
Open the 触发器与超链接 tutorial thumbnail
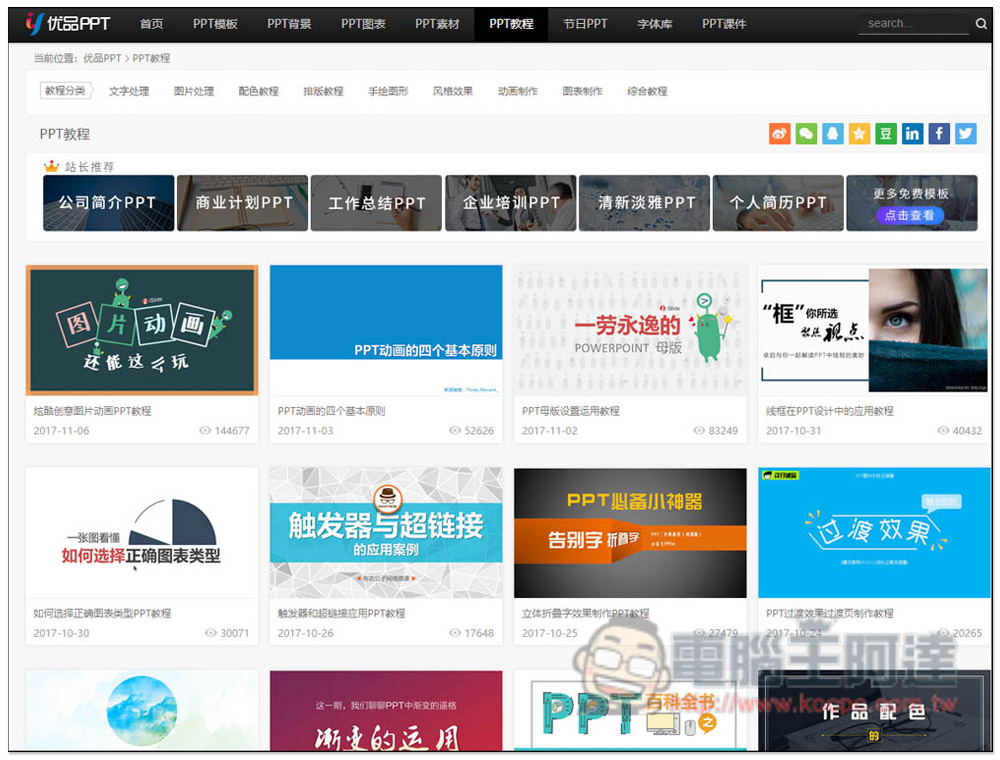386,532
